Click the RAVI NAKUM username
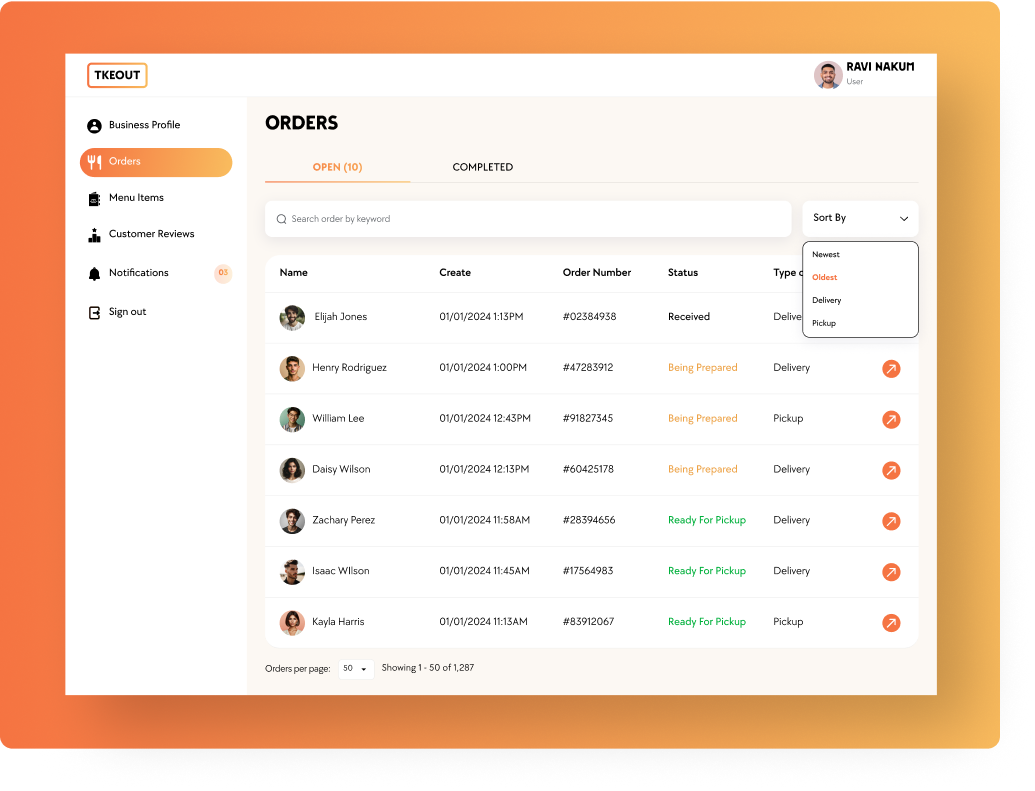Screen dimensions: 1035x791 click(880, 67)
